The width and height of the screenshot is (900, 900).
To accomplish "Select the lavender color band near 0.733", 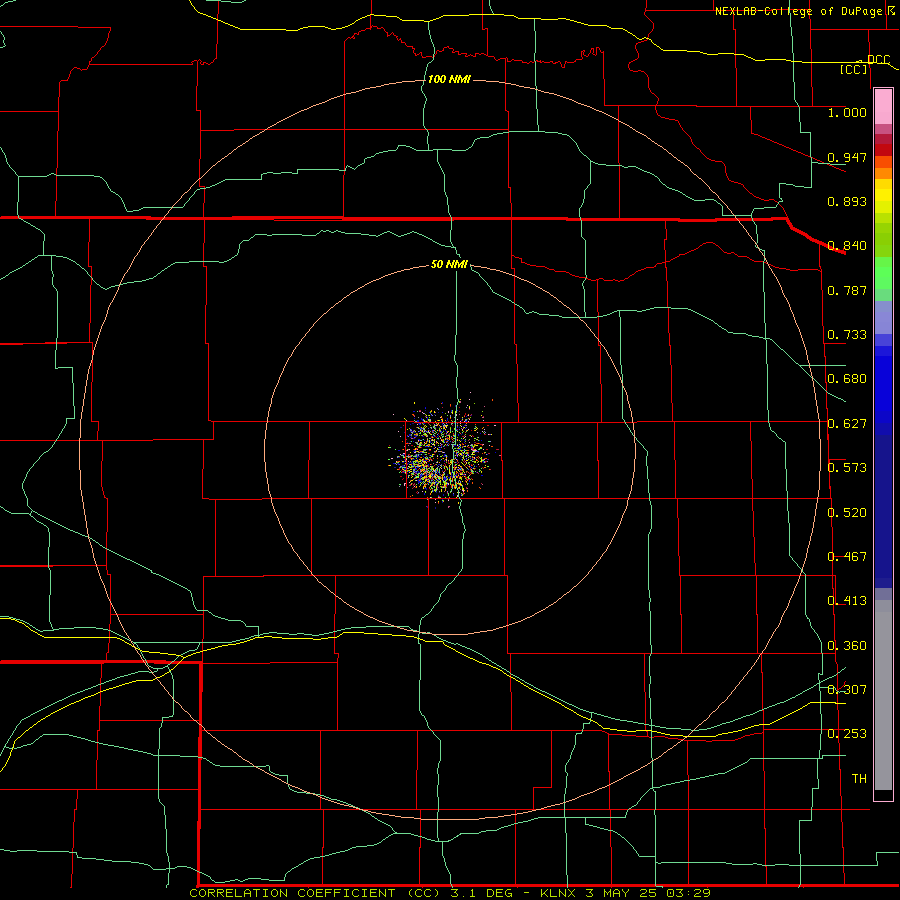I will 883,317.
